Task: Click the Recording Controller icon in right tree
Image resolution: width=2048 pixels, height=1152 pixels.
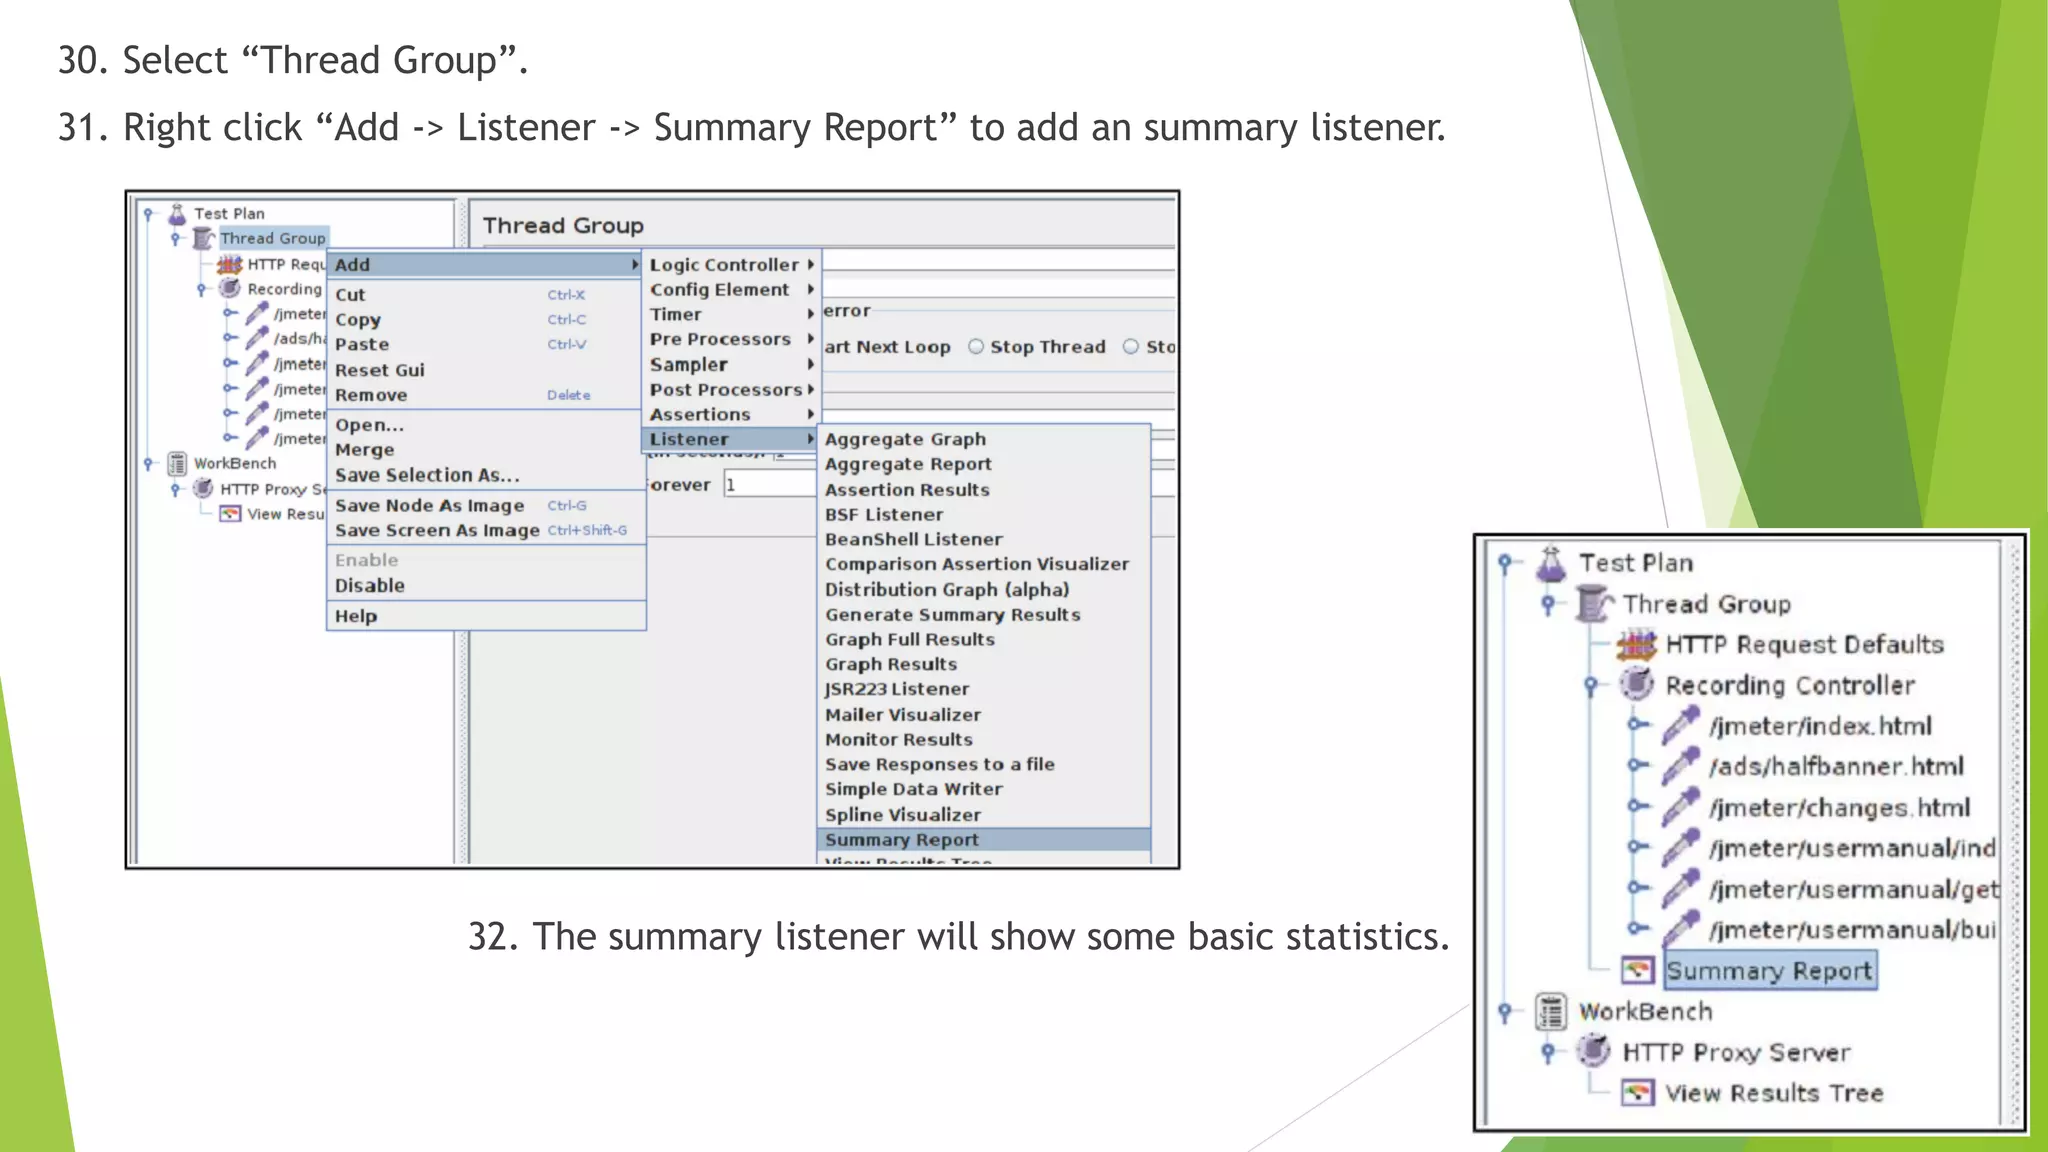Action: [x=1637, y=685]
